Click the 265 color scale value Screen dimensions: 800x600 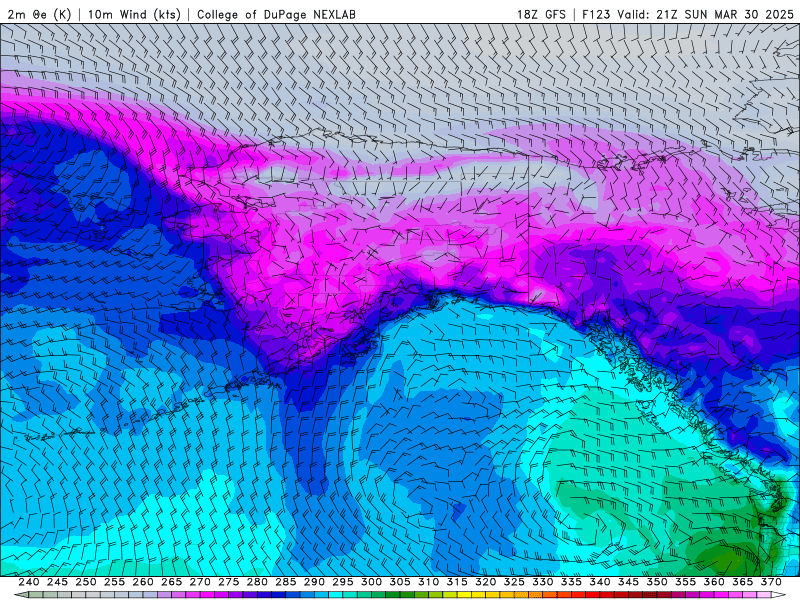point(171,582)
